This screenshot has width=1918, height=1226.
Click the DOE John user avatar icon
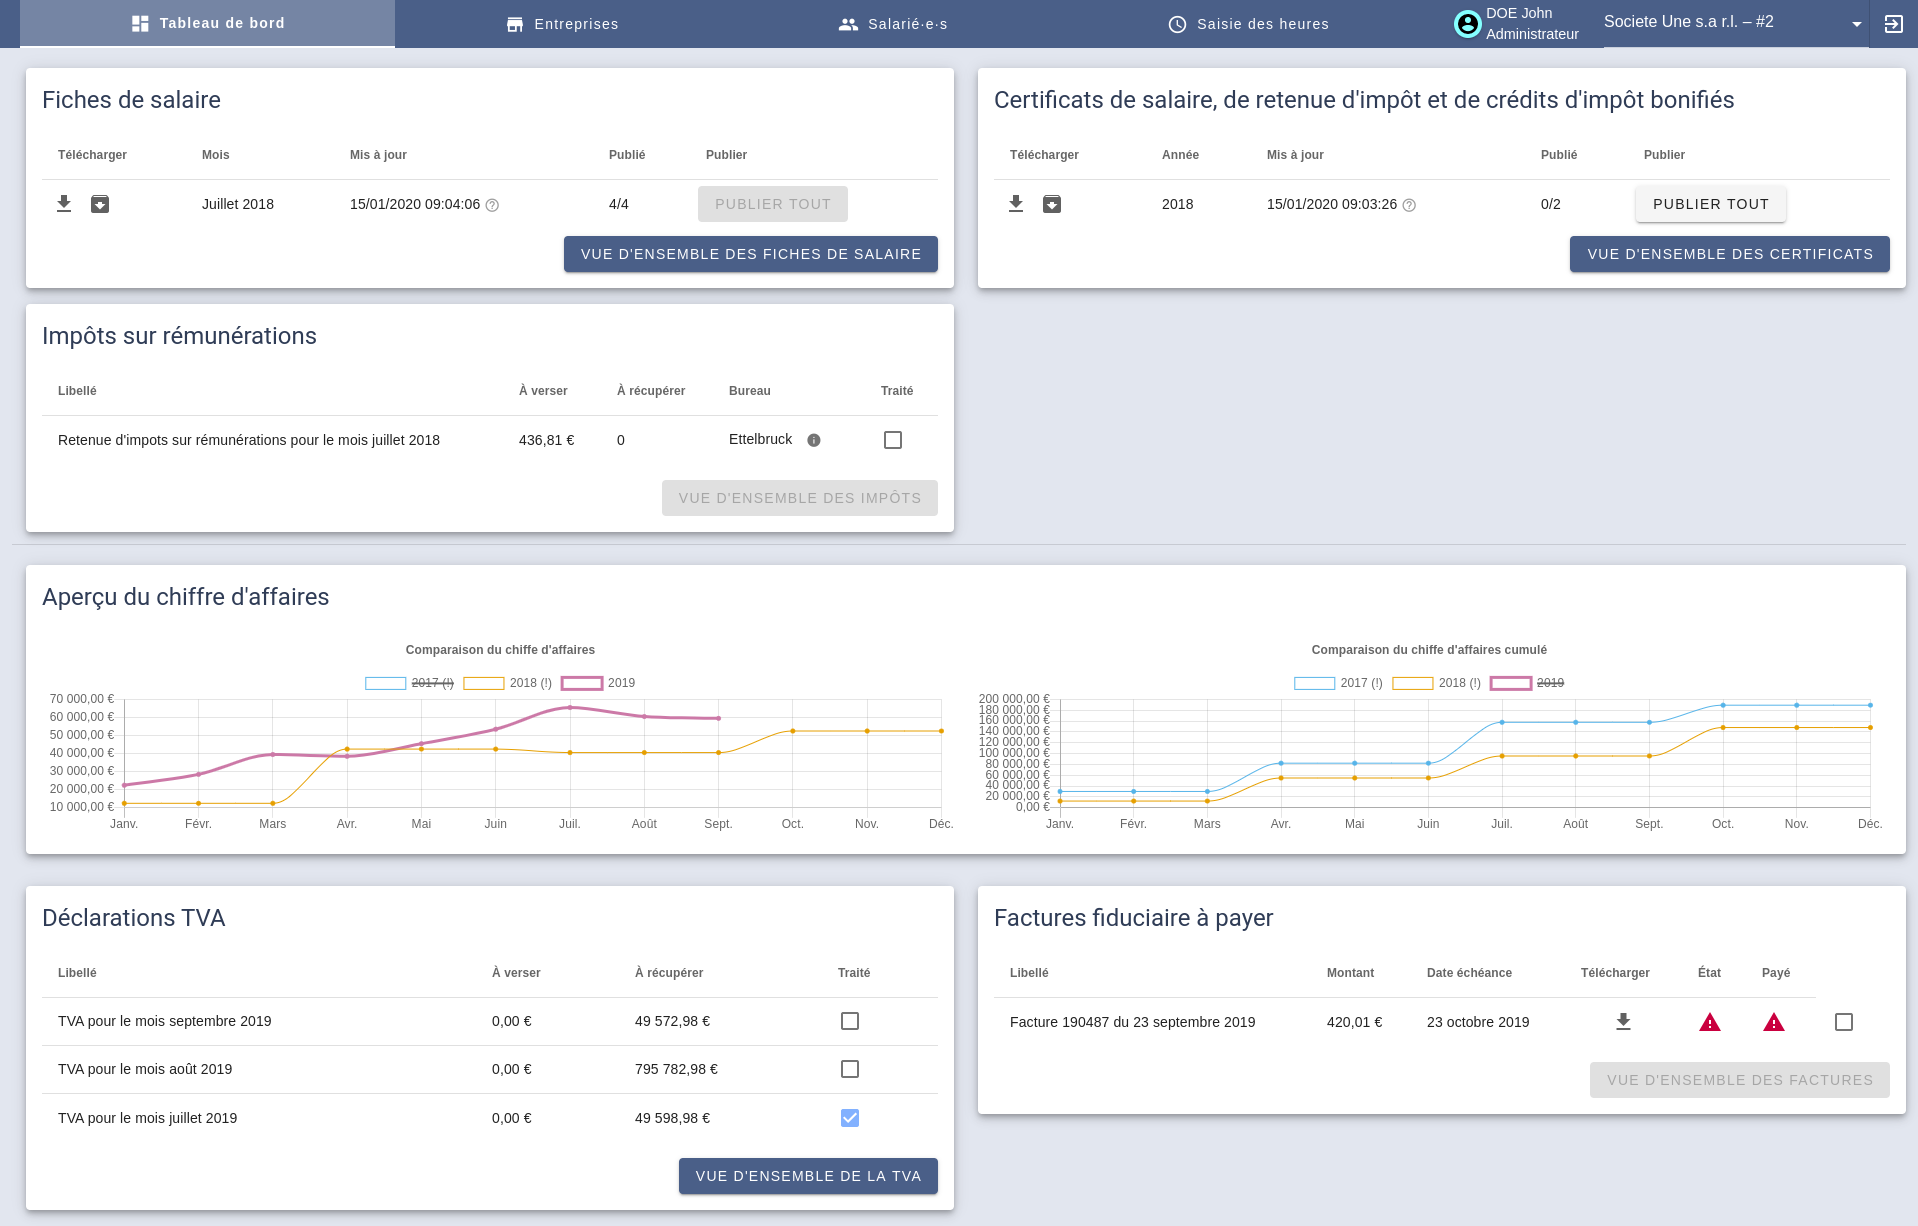[1467, 24]
